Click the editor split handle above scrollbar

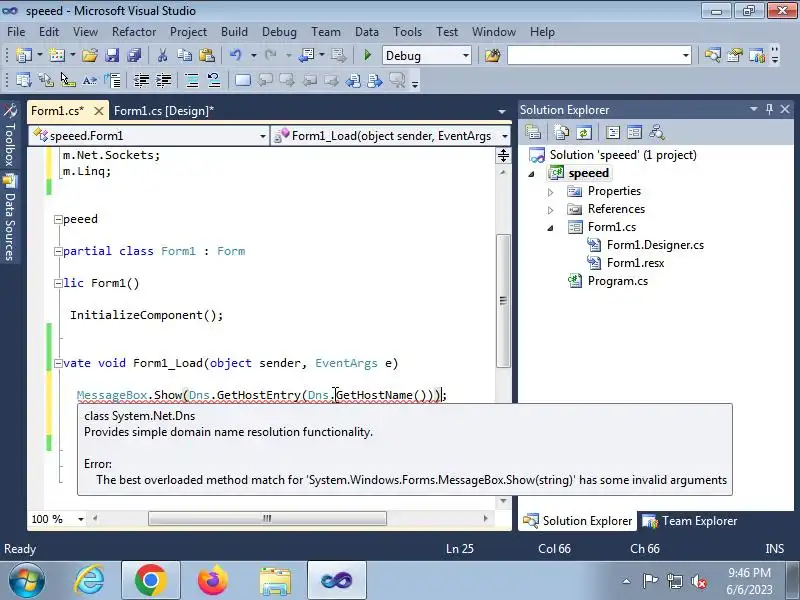pos(503,156)
